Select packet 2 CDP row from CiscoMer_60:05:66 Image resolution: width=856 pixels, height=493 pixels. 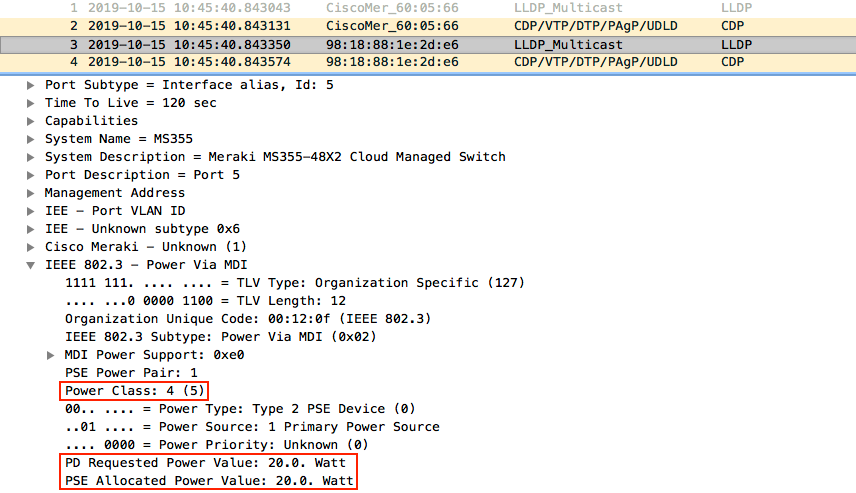point(400,26)
